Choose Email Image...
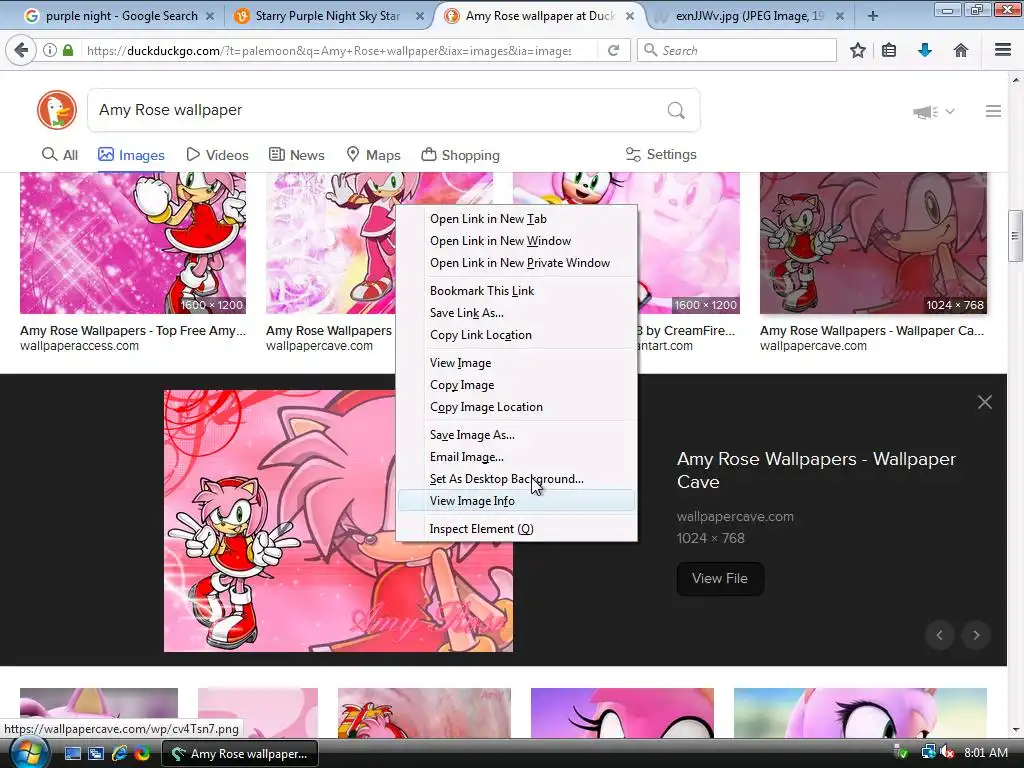Image resolution: width=1024 pixels, height=768 pixels. [x=516, y=456]
